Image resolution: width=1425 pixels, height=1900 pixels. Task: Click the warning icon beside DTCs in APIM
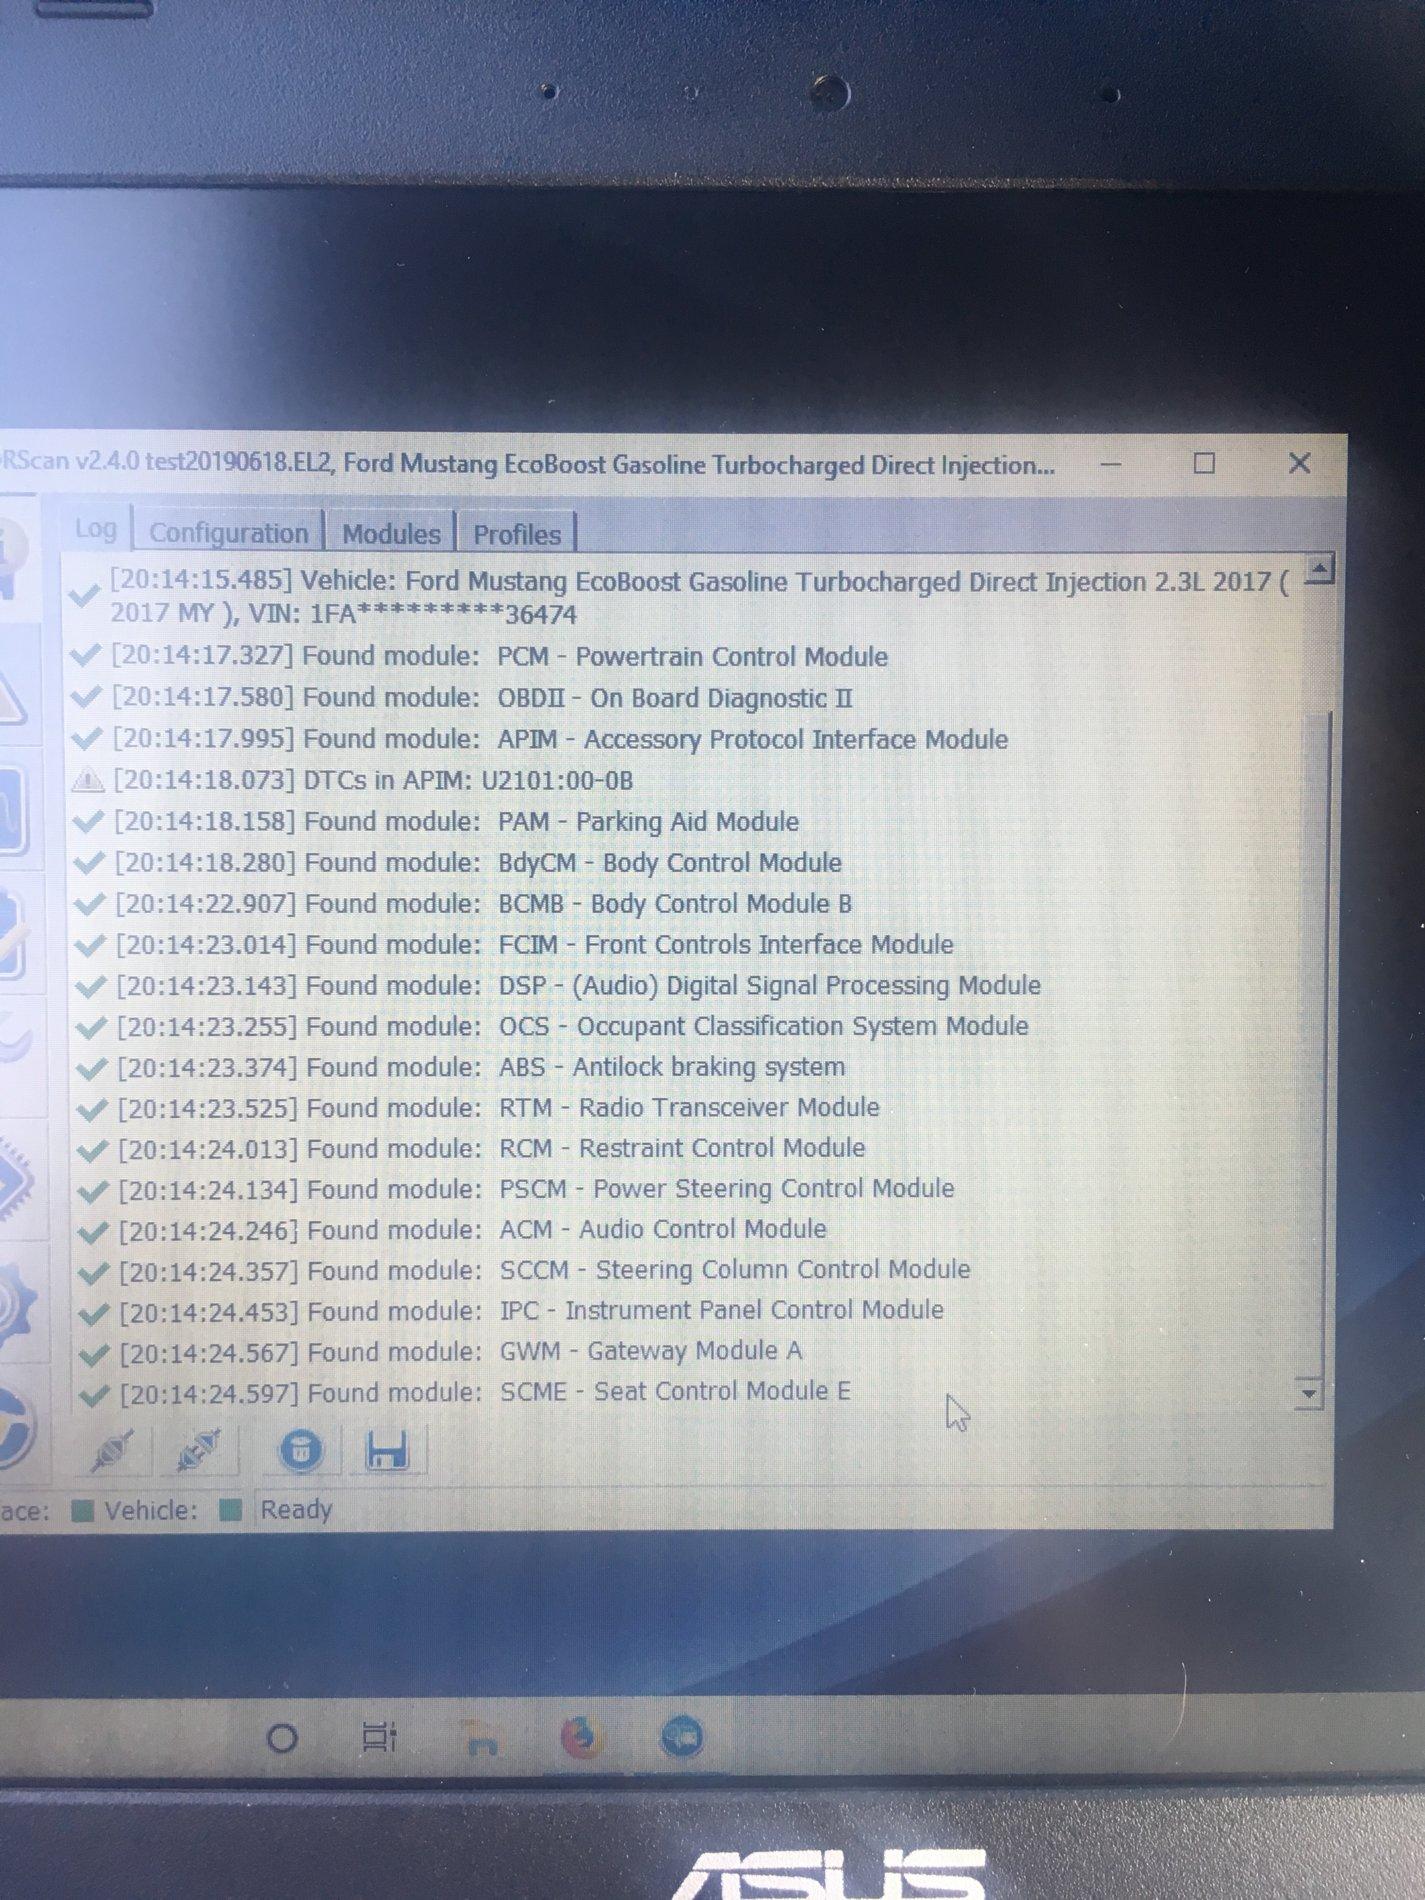[88, 780]
